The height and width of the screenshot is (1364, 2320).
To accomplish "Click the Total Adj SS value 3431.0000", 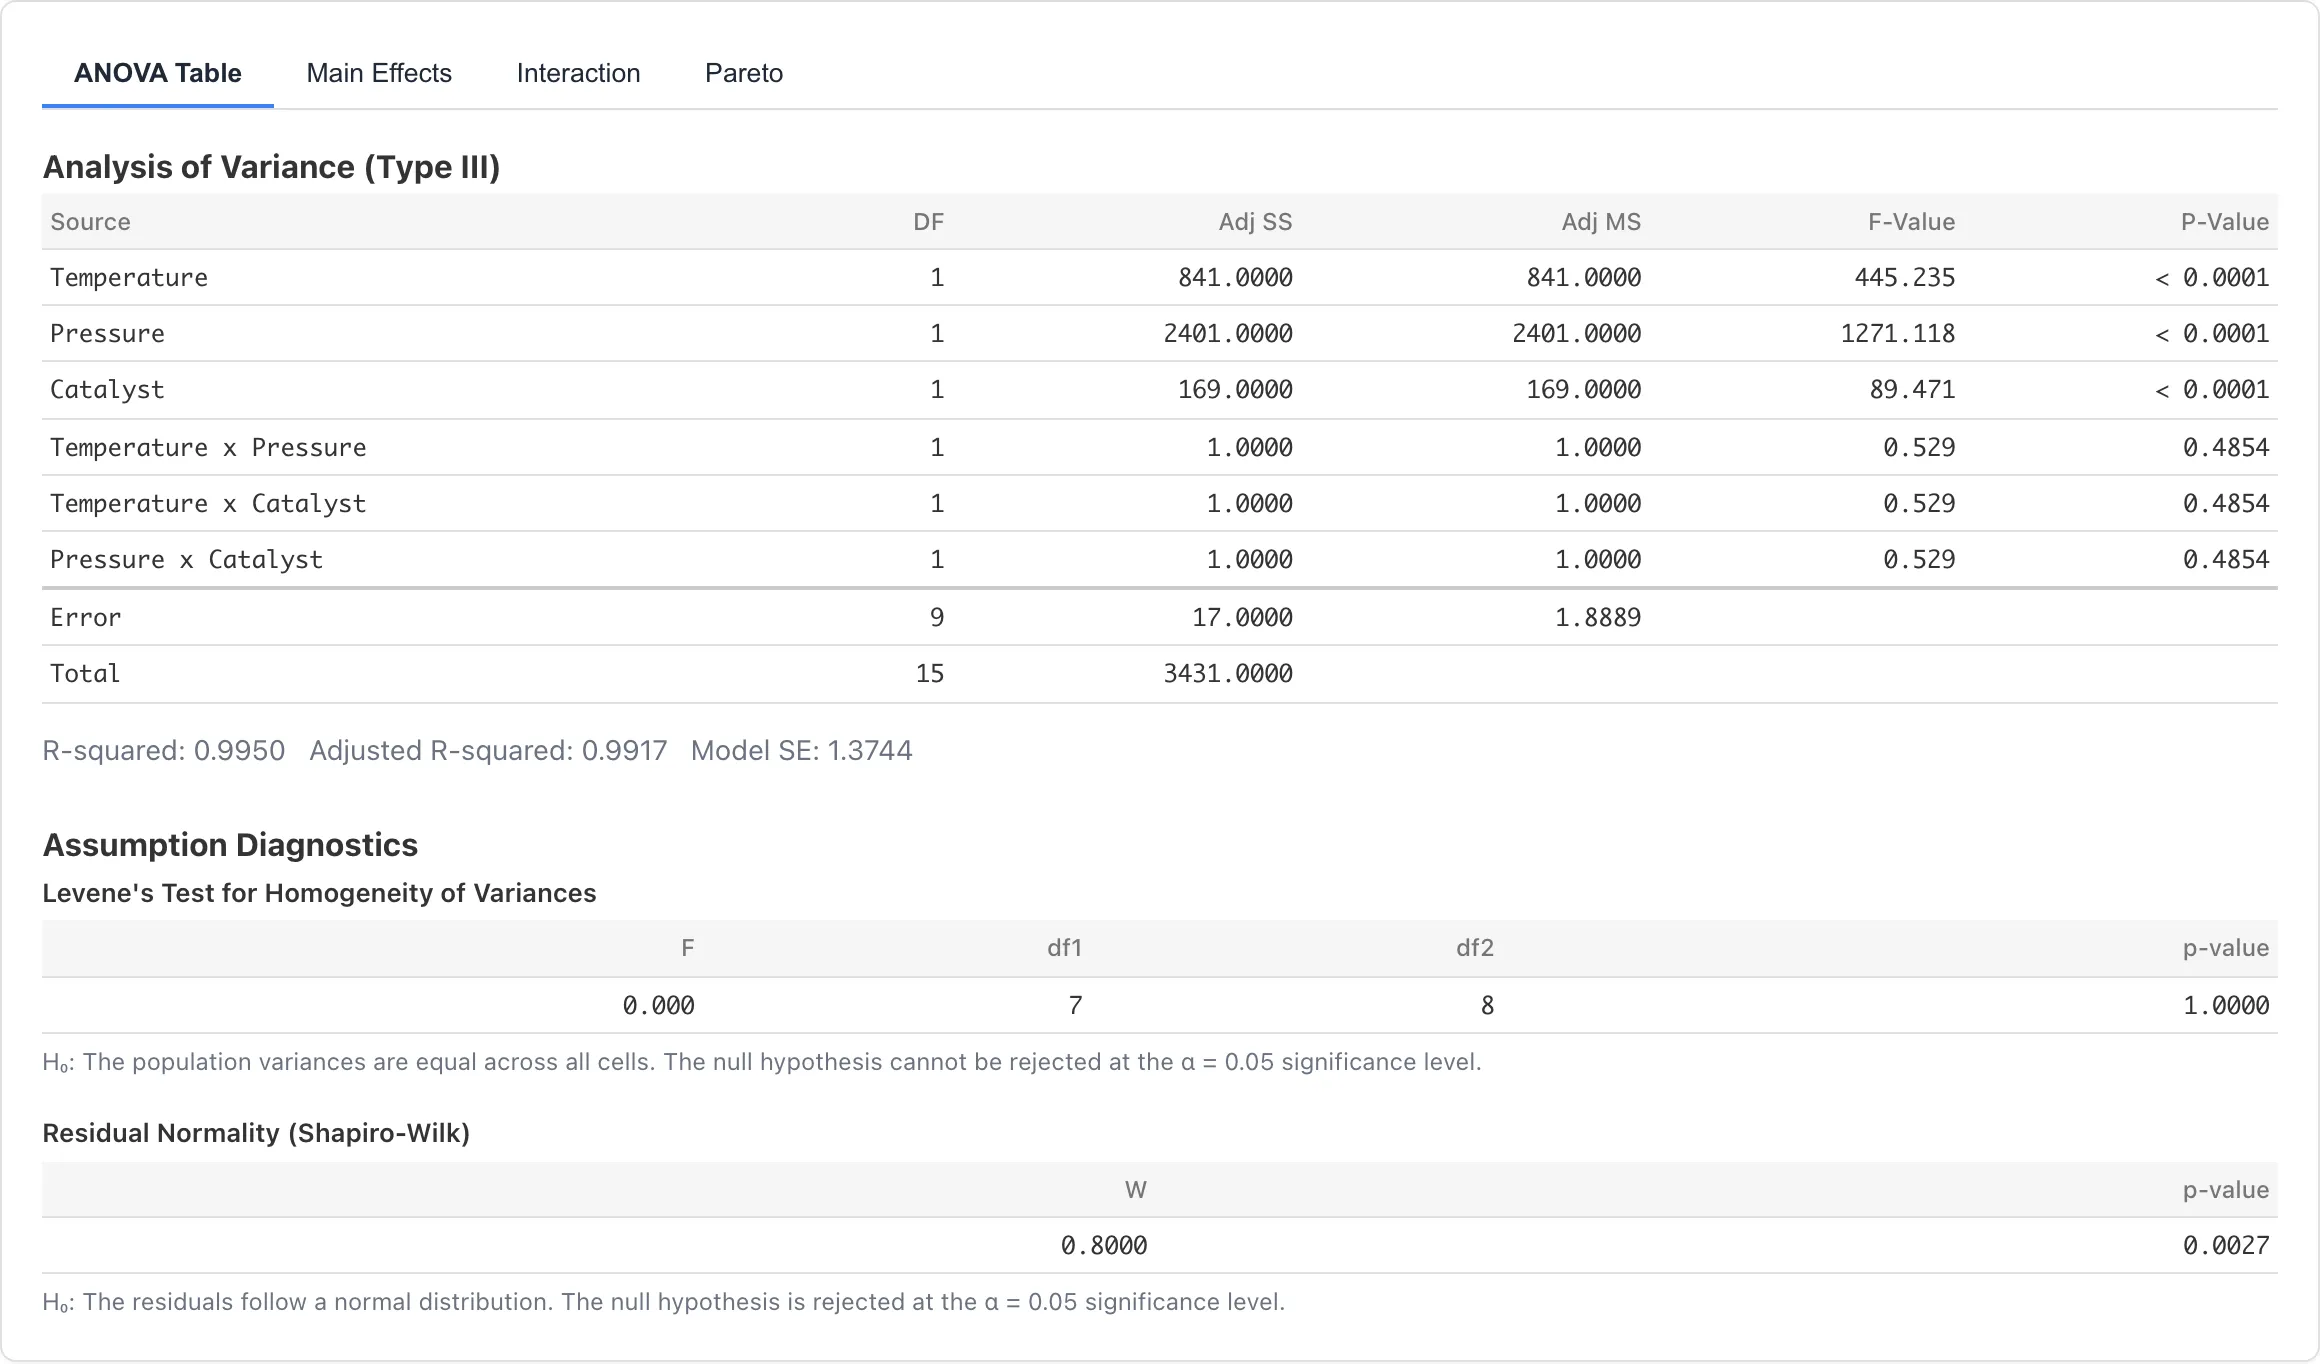I will click(x=1227, y=674).
